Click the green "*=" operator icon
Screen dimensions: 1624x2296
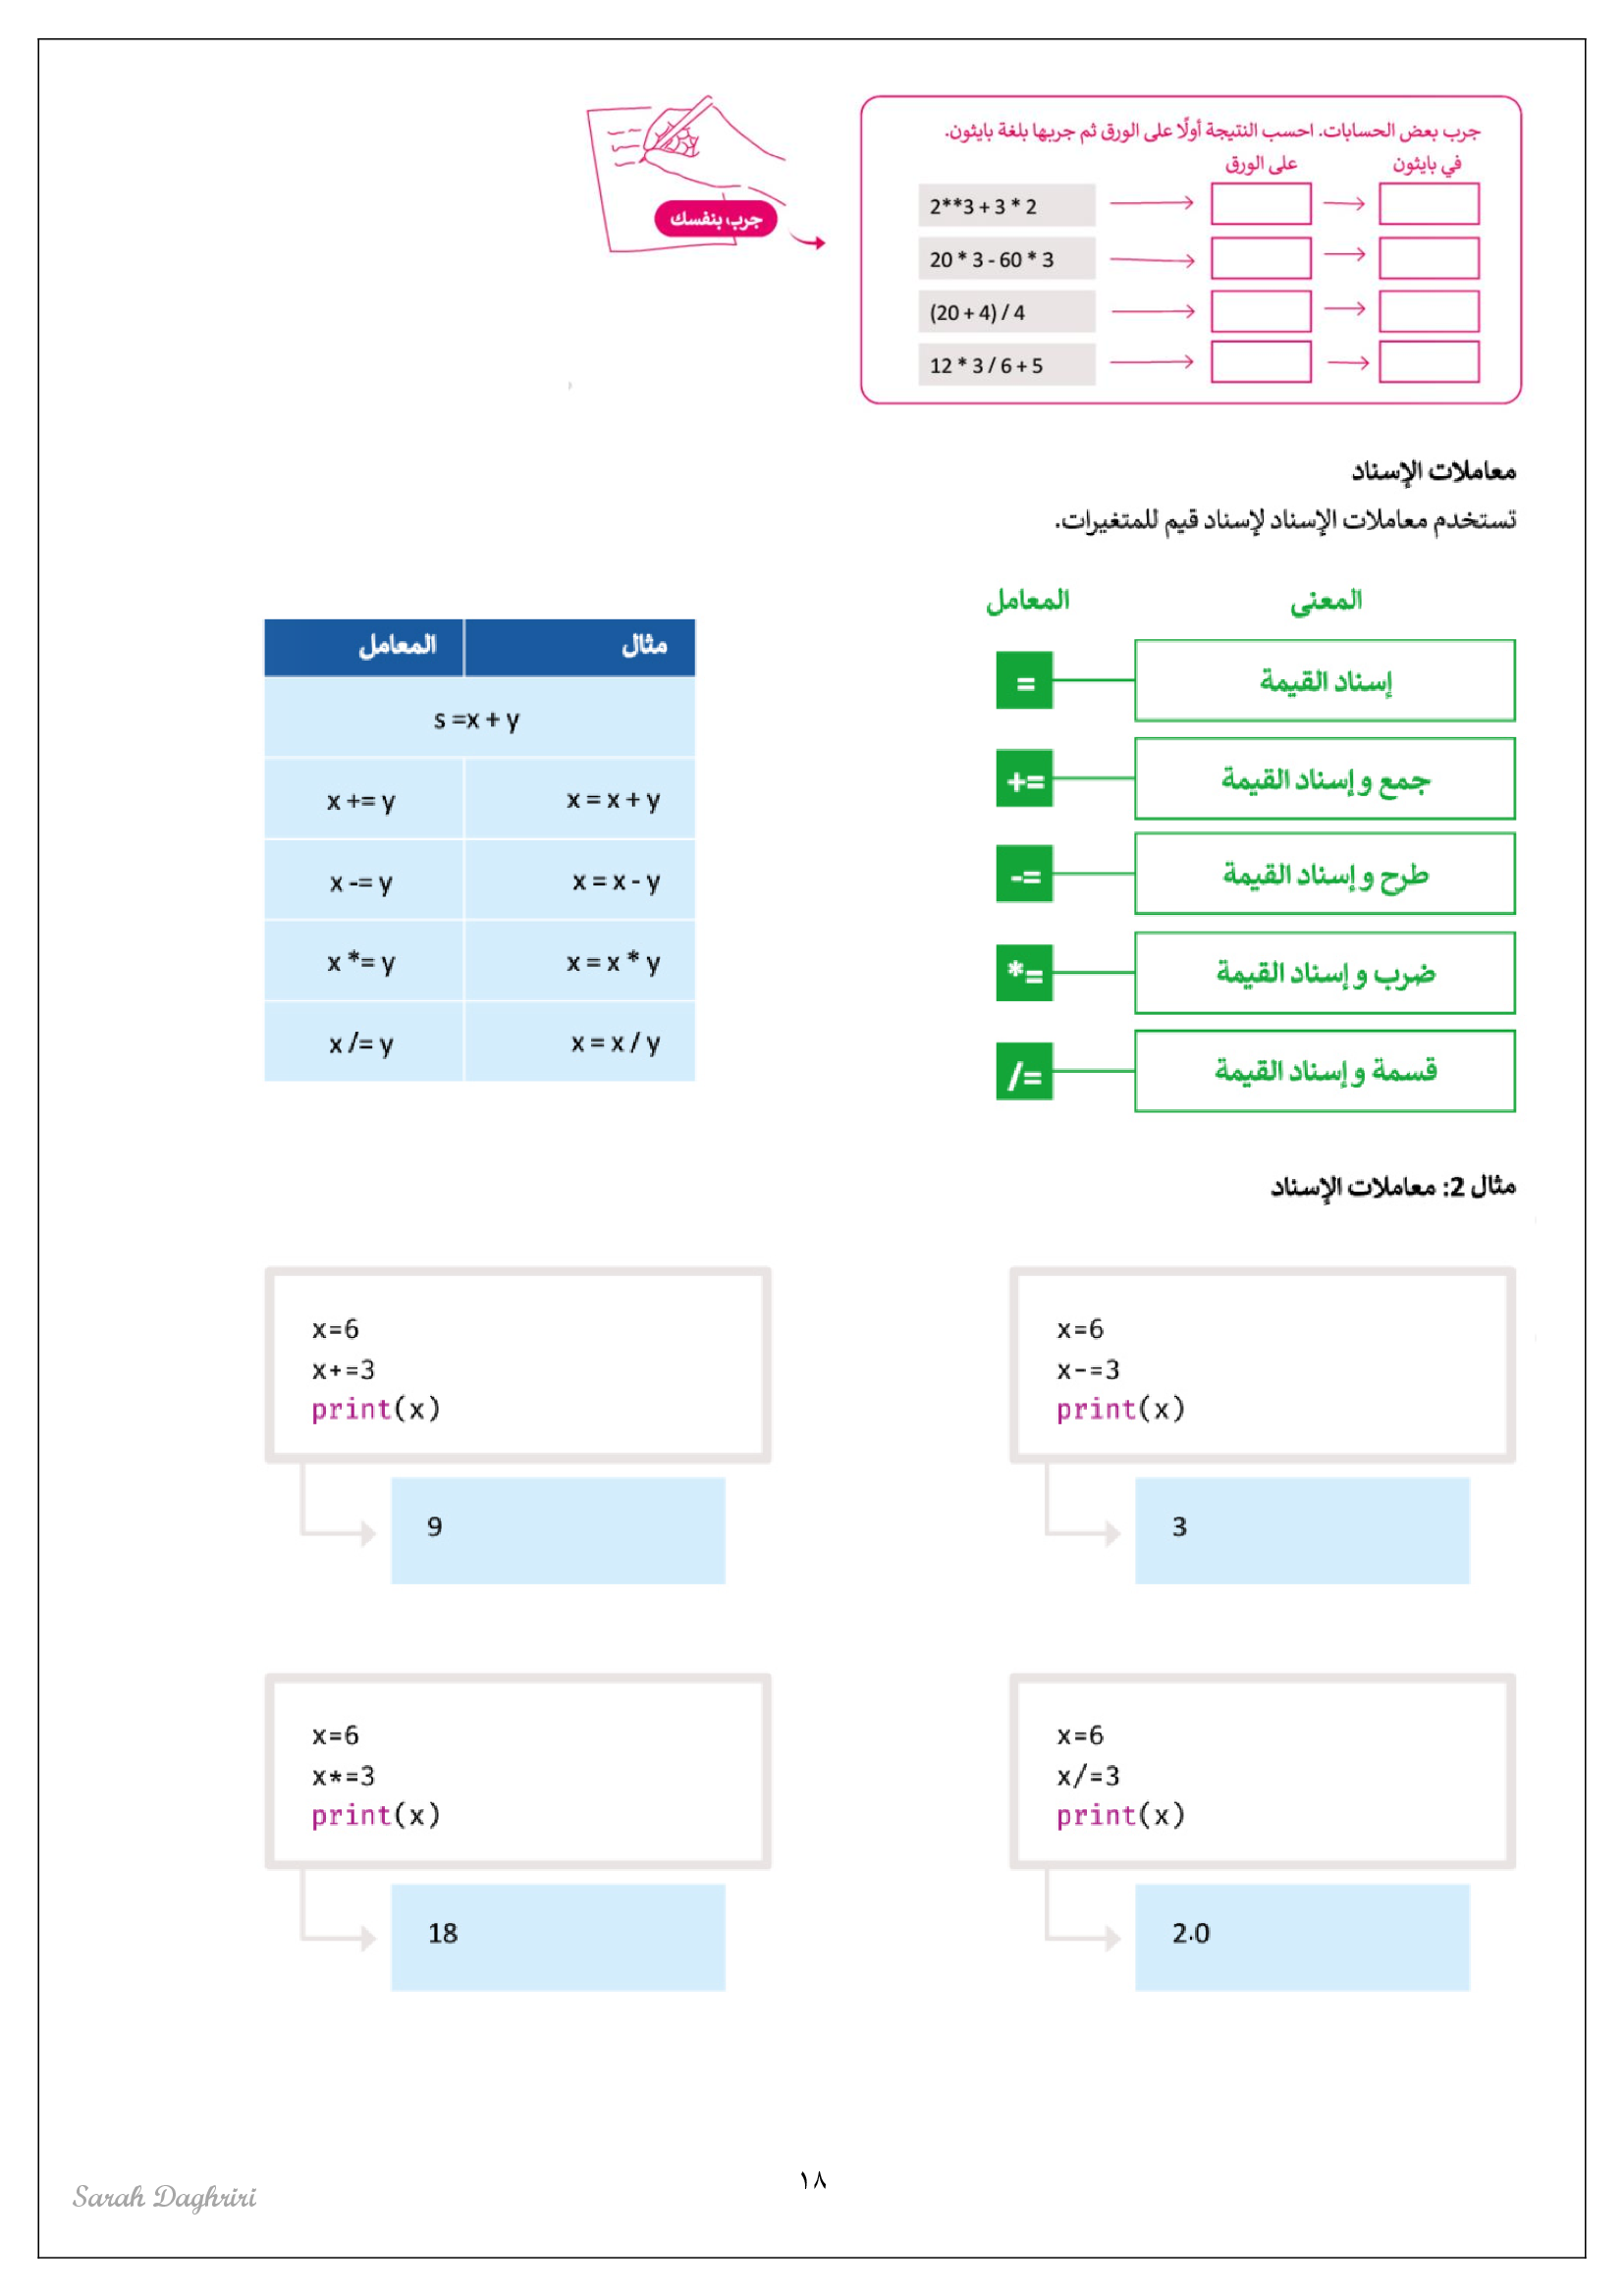[x=1024, y=972]
